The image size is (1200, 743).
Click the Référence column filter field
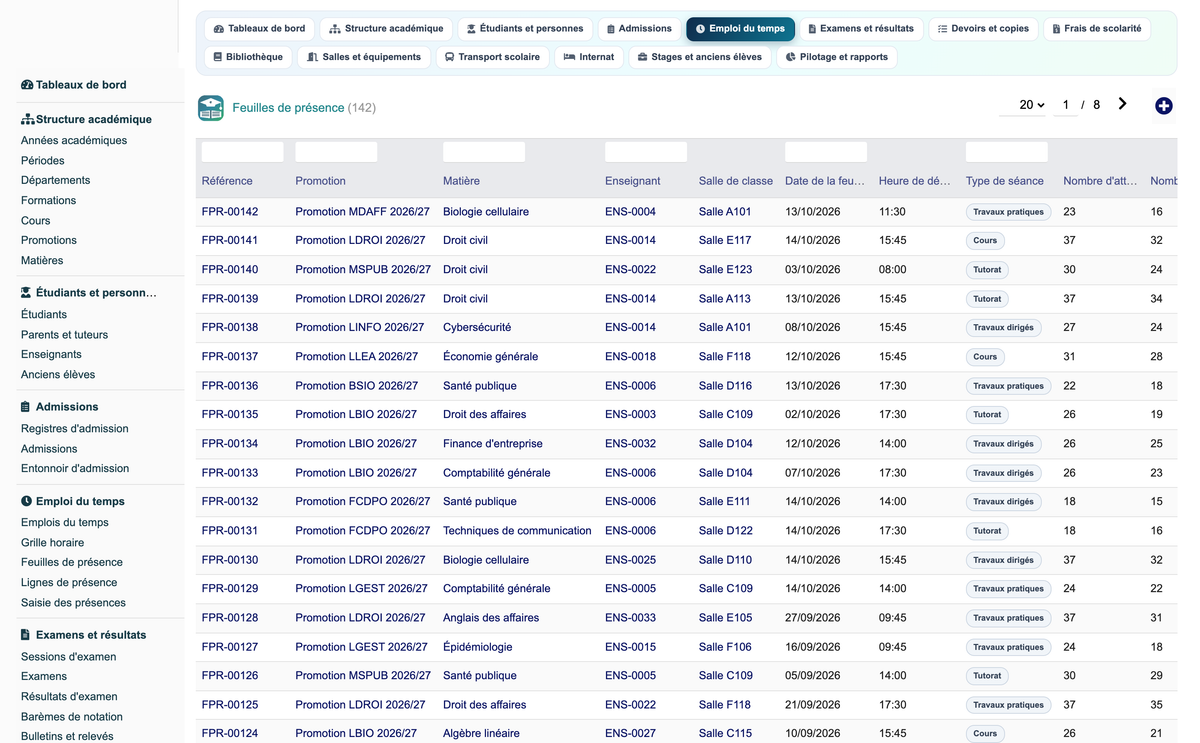coord(242,152)
